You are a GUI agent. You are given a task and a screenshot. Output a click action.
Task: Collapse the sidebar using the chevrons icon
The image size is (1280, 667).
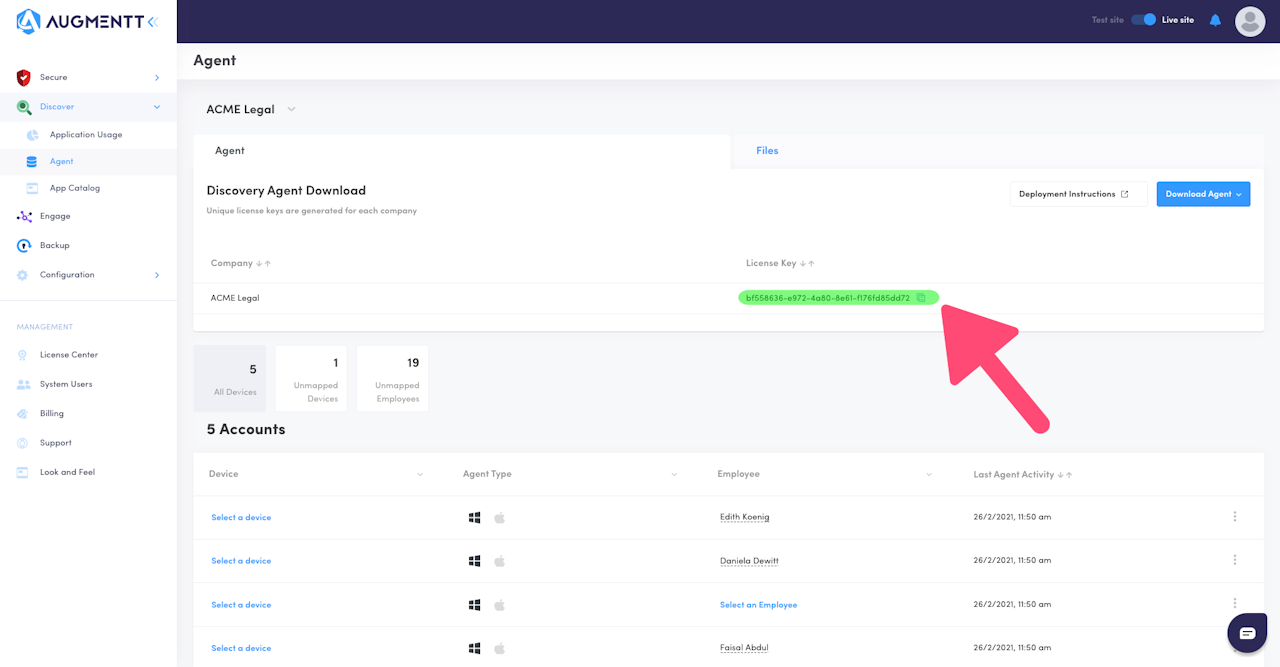tap(152, 21)
